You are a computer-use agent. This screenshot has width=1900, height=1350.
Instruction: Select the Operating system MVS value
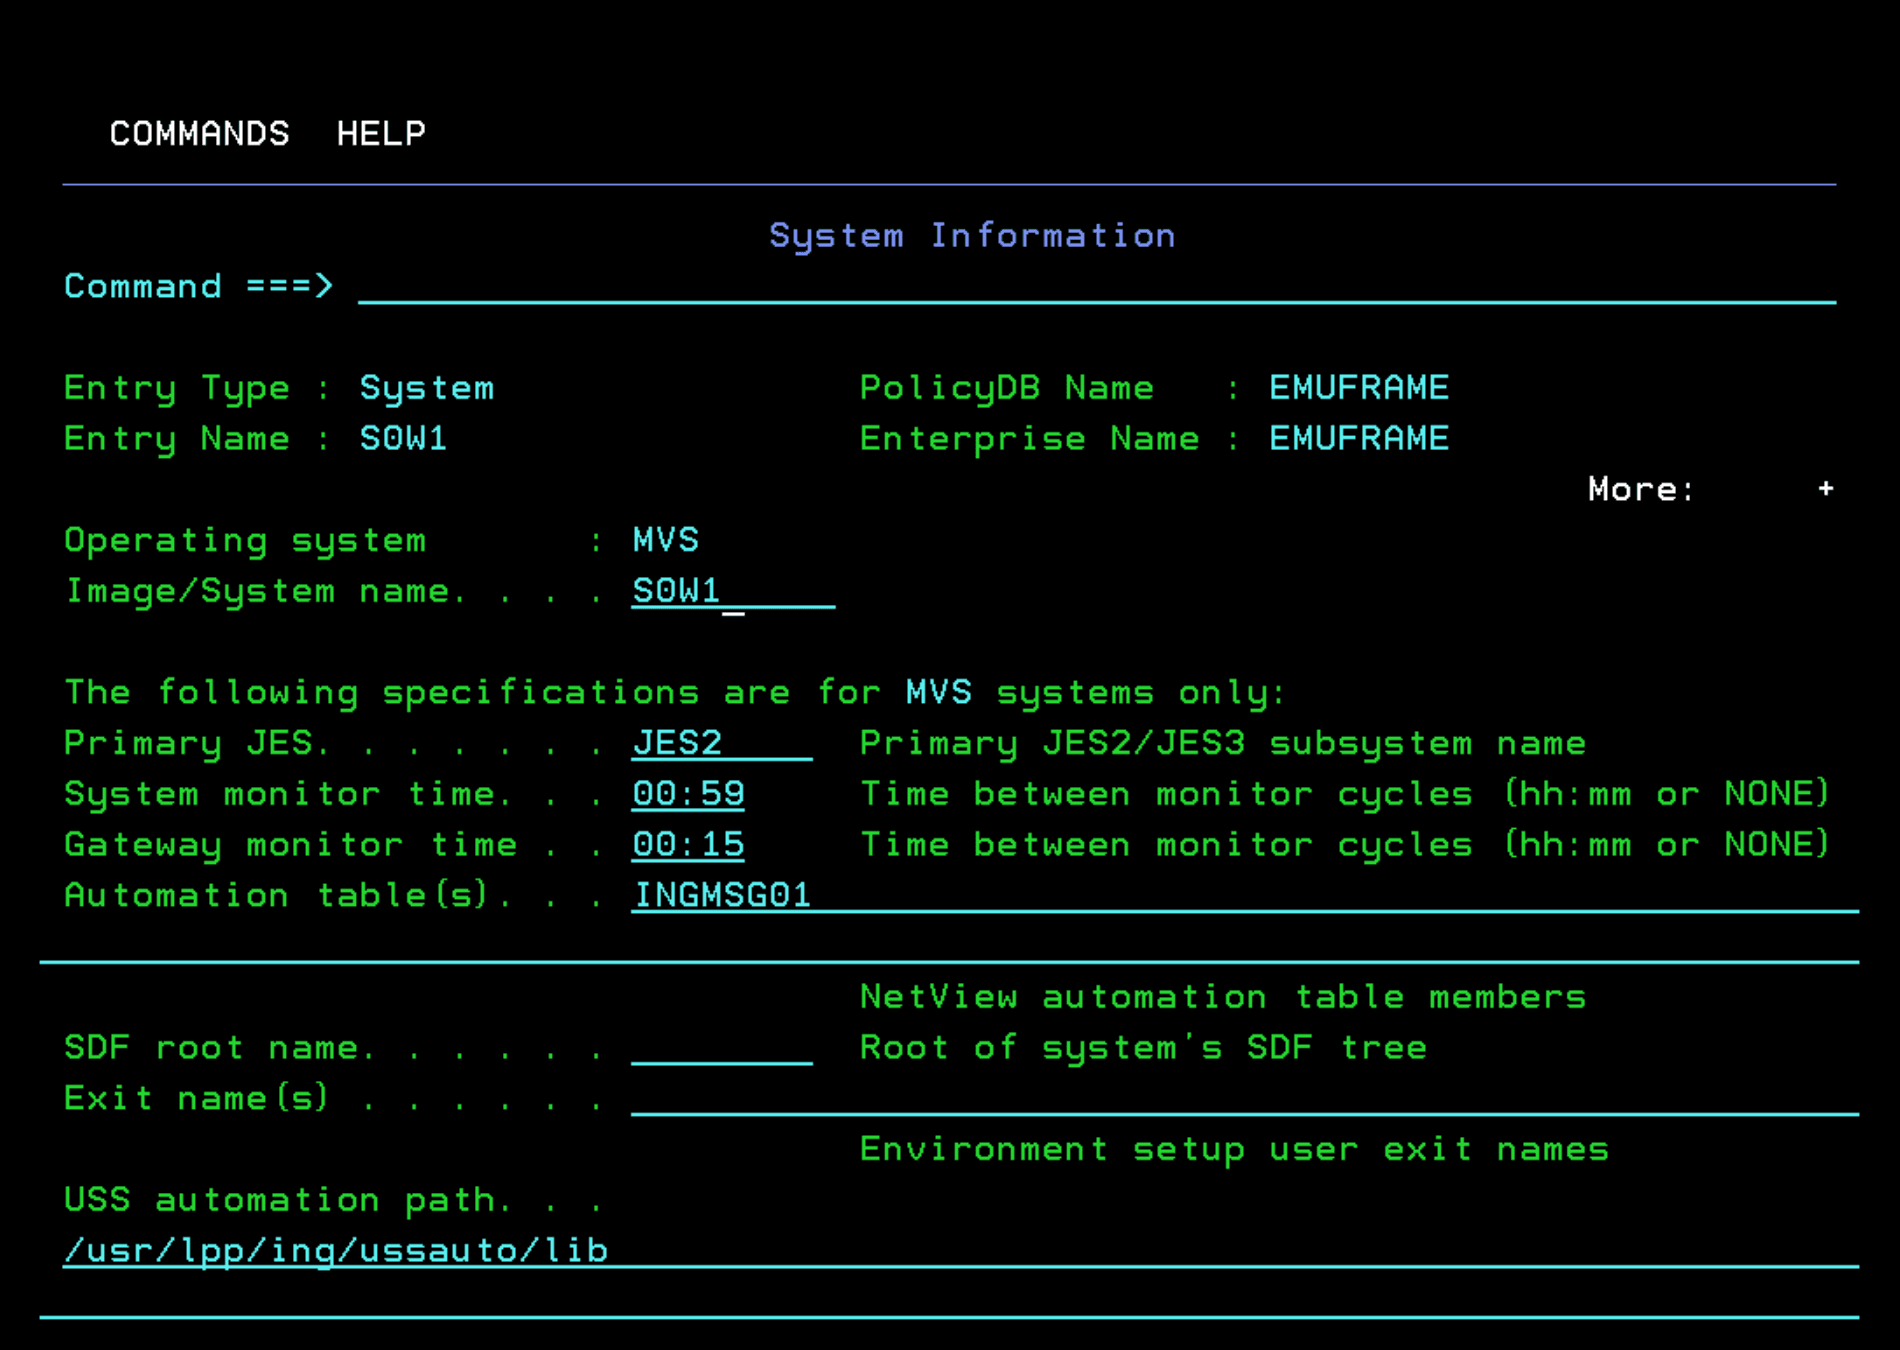pyautogui.click(x=666, y=539)
